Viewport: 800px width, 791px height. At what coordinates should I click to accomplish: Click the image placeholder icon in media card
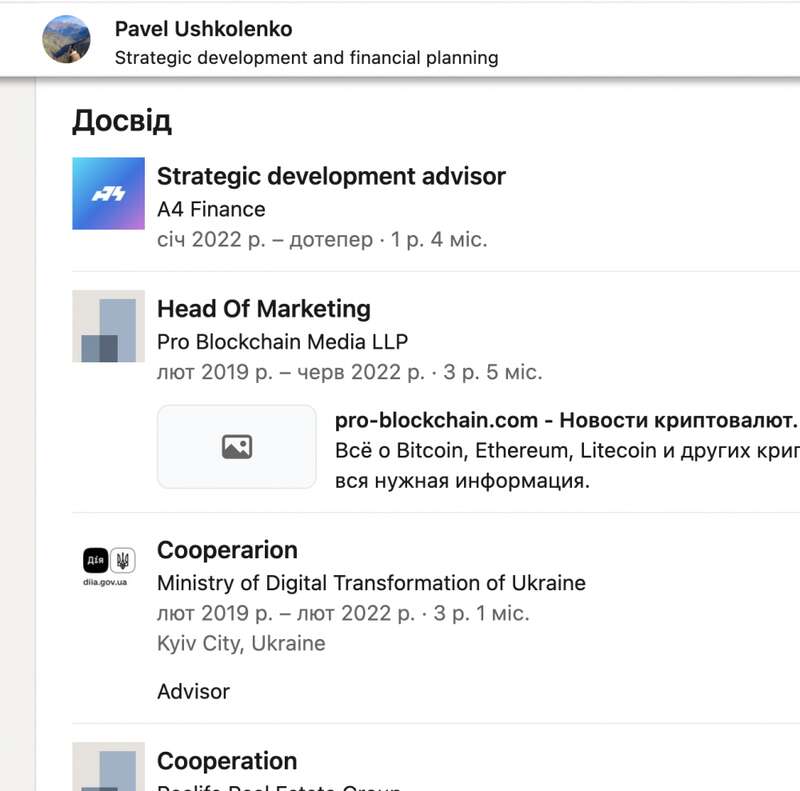pyautogui.click(x=237, y=447)
